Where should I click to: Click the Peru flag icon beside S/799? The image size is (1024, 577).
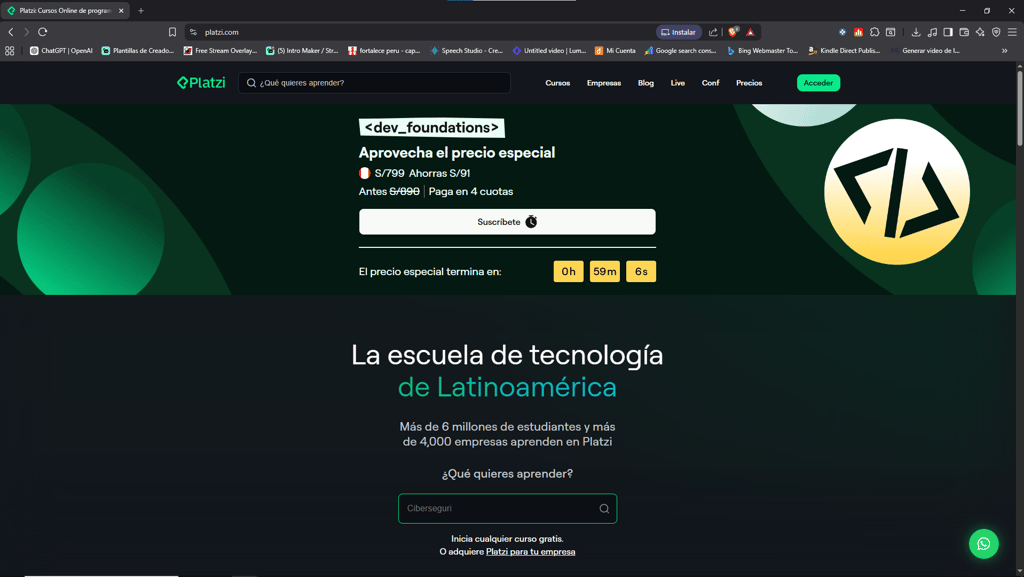pyautogui.click(x=364, y=173)
